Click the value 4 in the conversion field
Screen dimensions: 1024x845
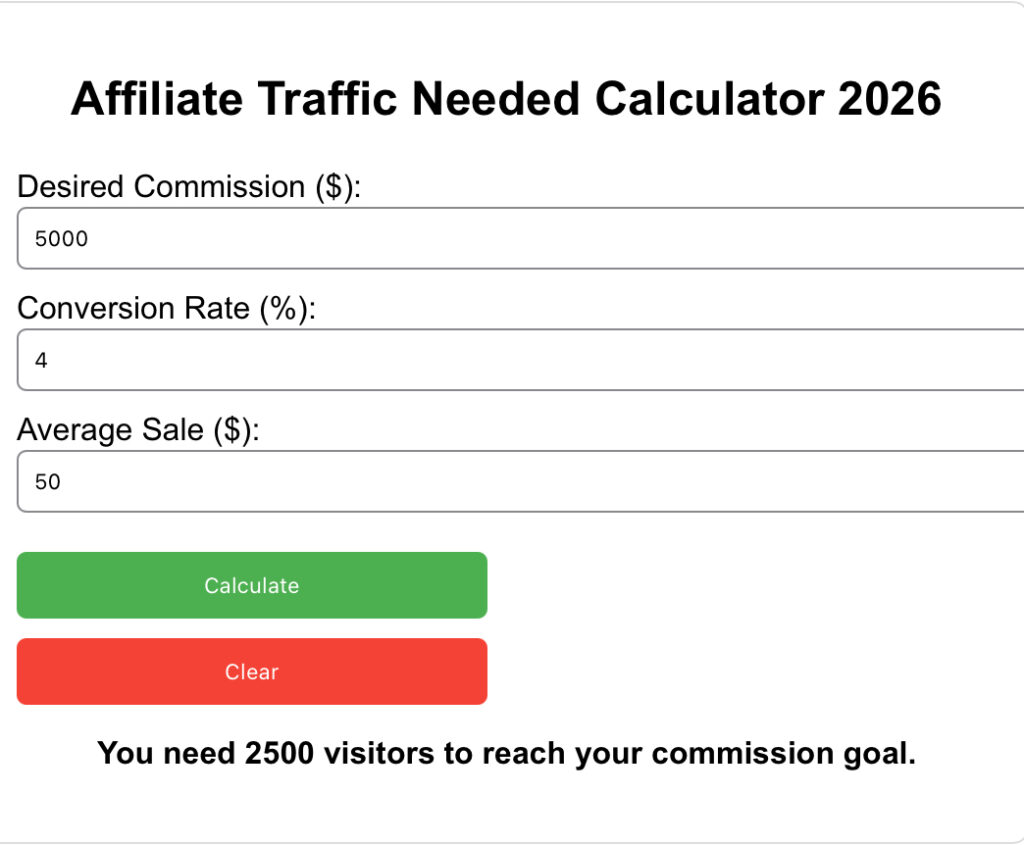click(x=41, y=359)
